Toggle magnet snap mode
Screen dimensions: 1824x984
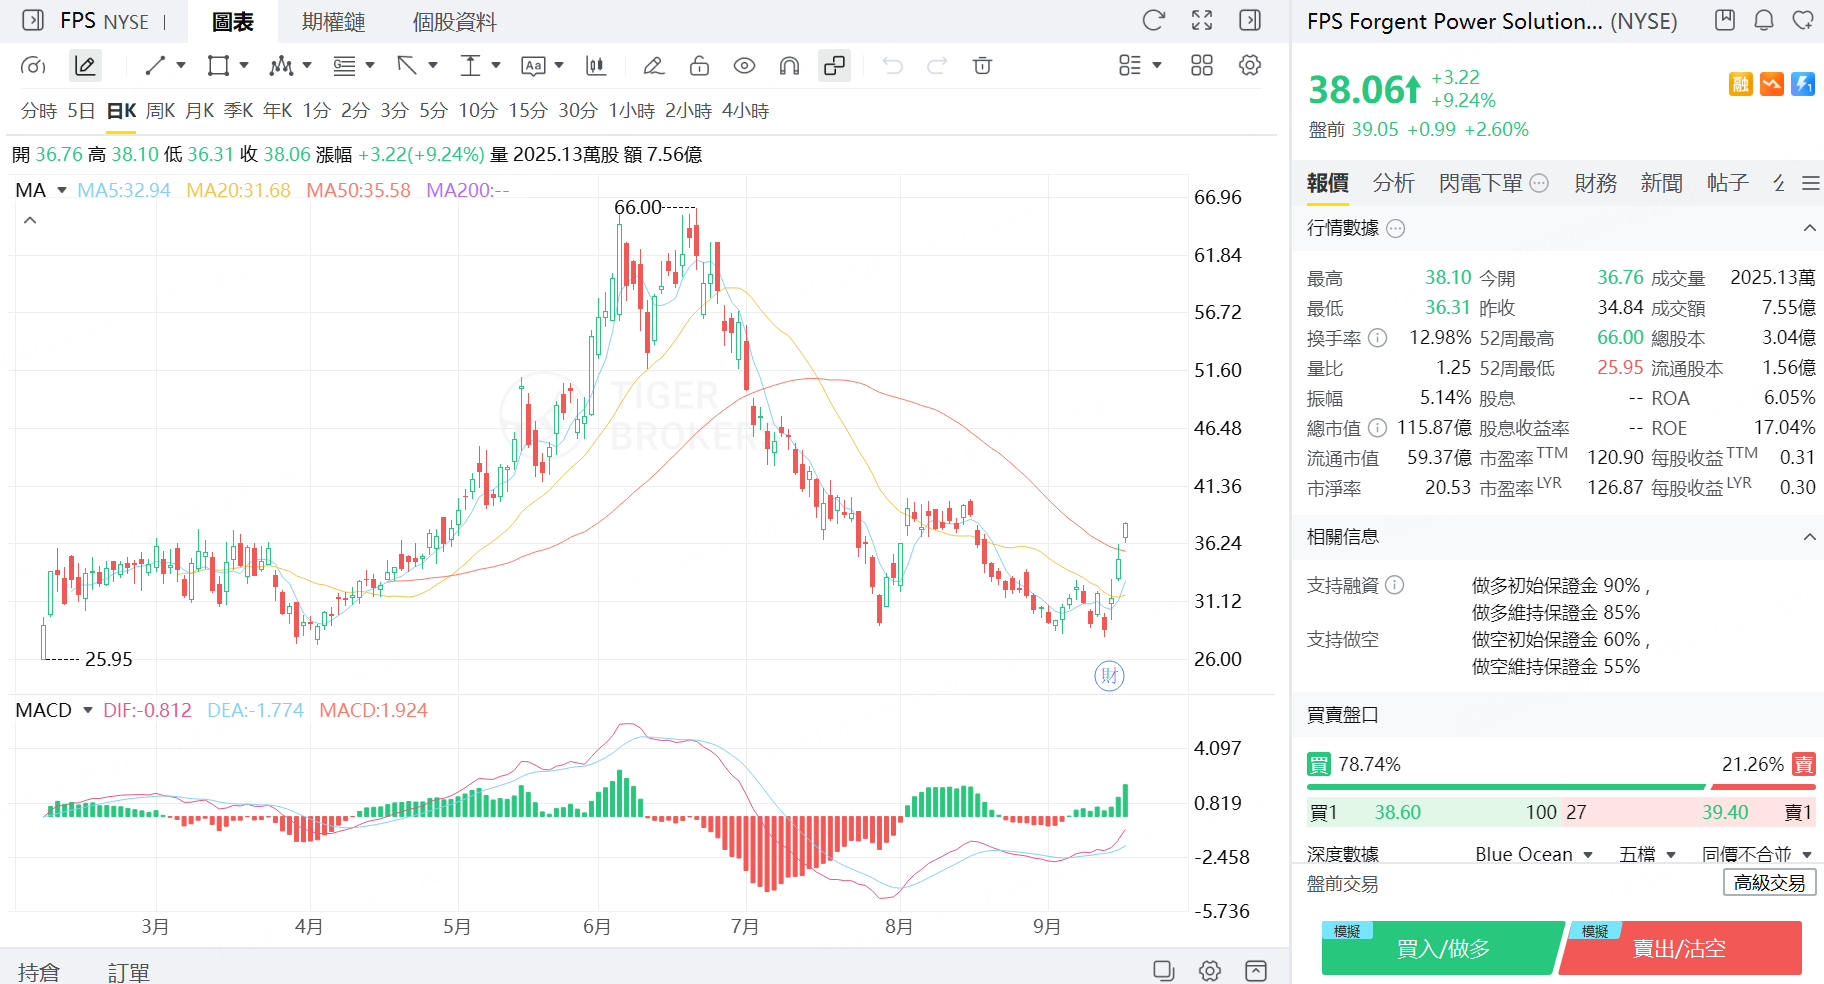(789, 66)
